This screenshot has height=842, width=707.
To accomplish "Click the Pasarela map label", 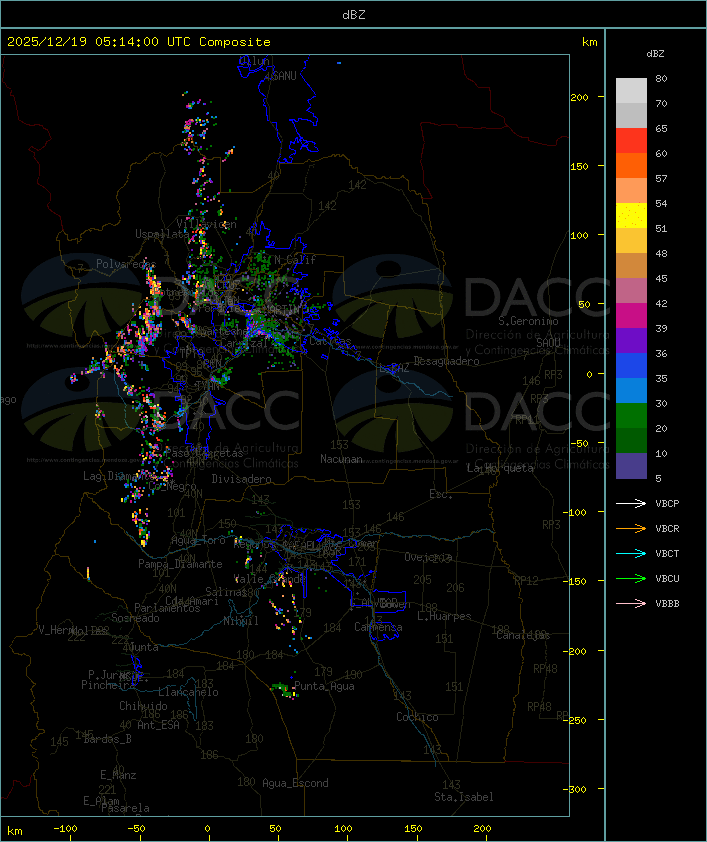I will pyautogui.click(x=126, y=808).
